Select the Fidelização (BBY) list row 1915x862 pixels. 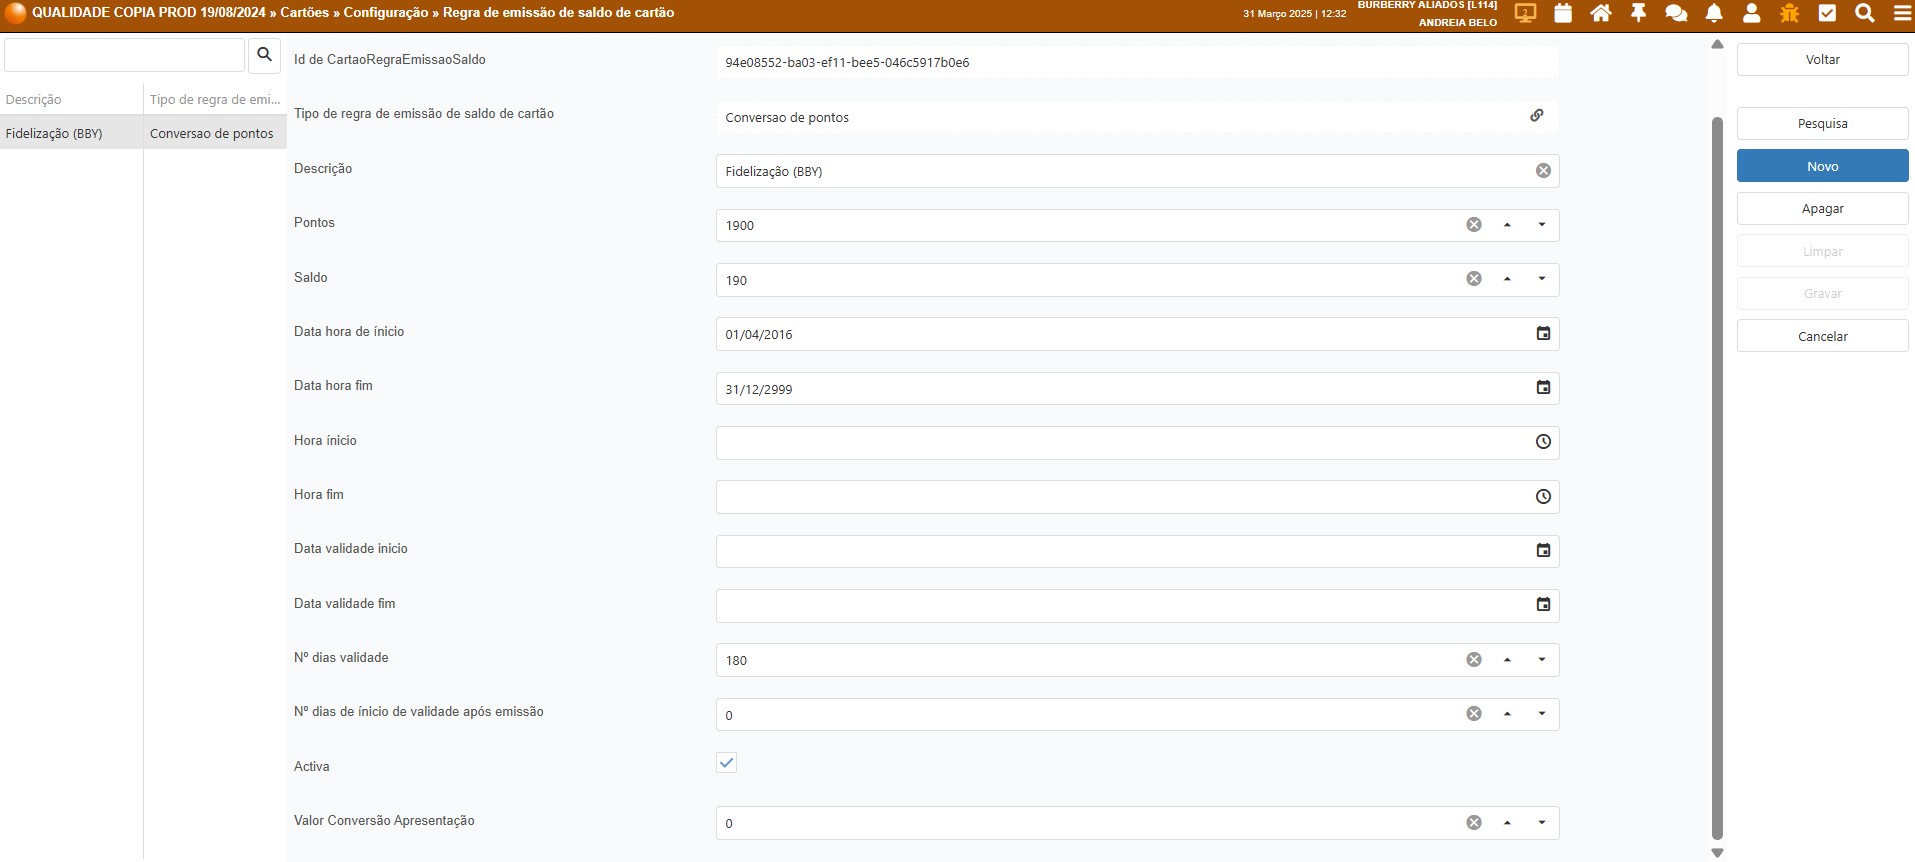click(x=143, y=133)
